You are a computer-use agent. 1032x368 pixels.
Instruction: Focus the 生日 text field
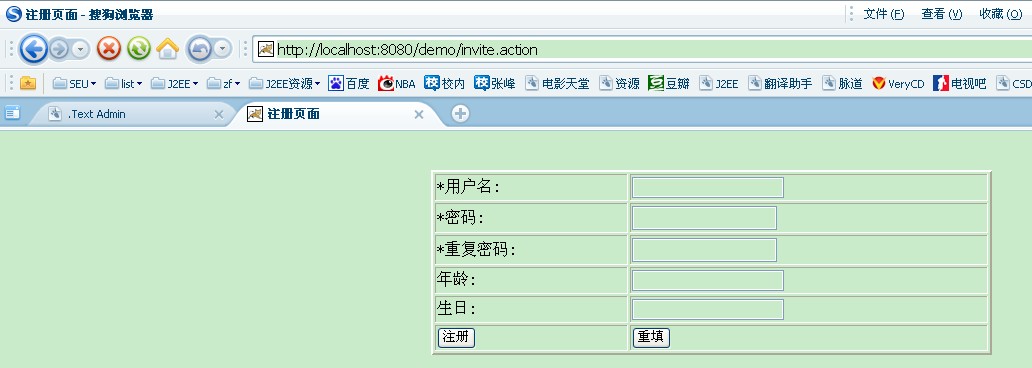click(708, 309)
